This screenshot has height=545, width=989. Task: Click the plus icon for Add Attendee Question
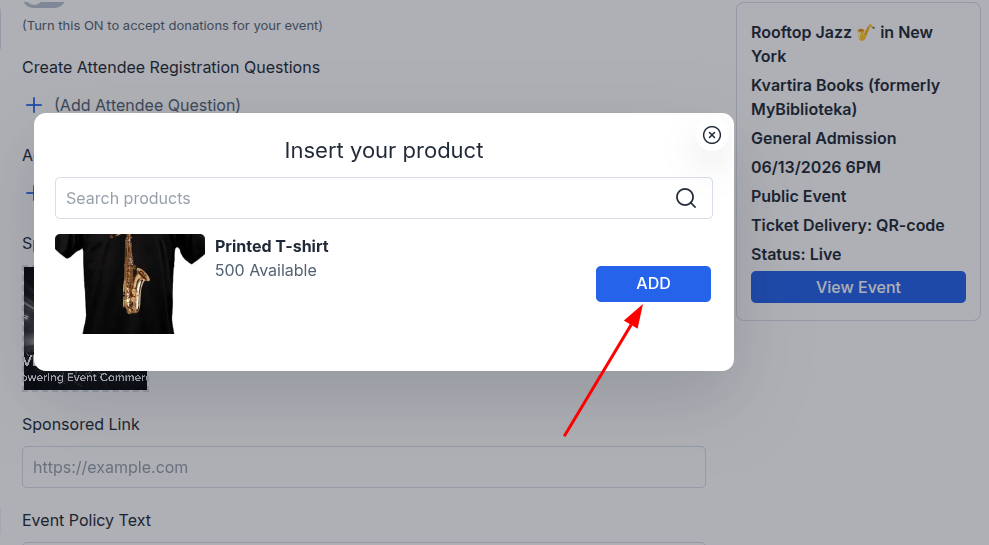34,105
